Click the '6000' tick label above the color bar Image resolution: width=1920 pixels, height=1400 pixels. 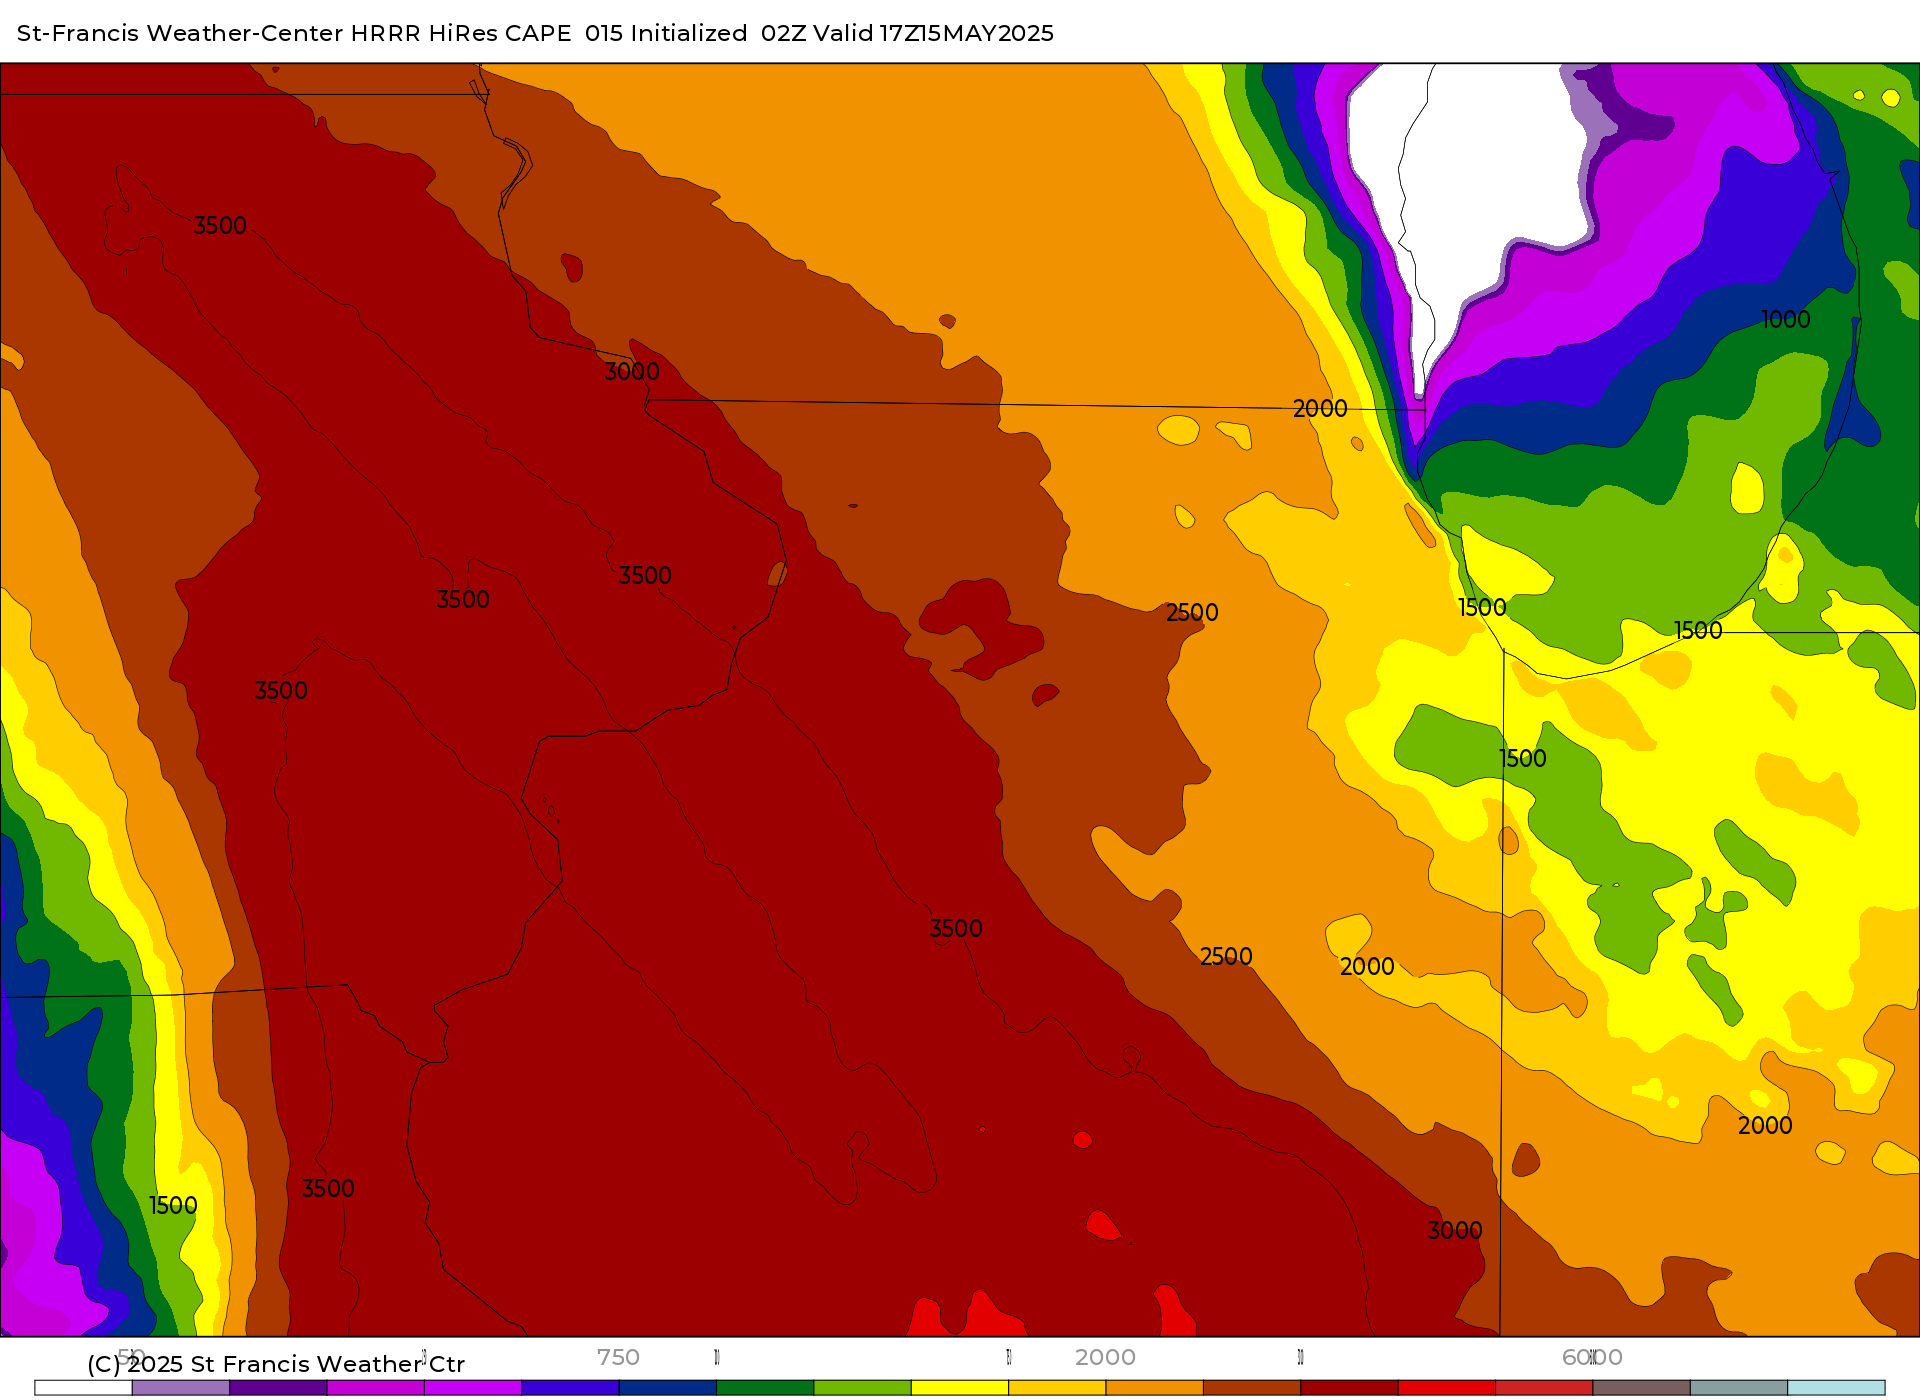pos(1592,1357)
